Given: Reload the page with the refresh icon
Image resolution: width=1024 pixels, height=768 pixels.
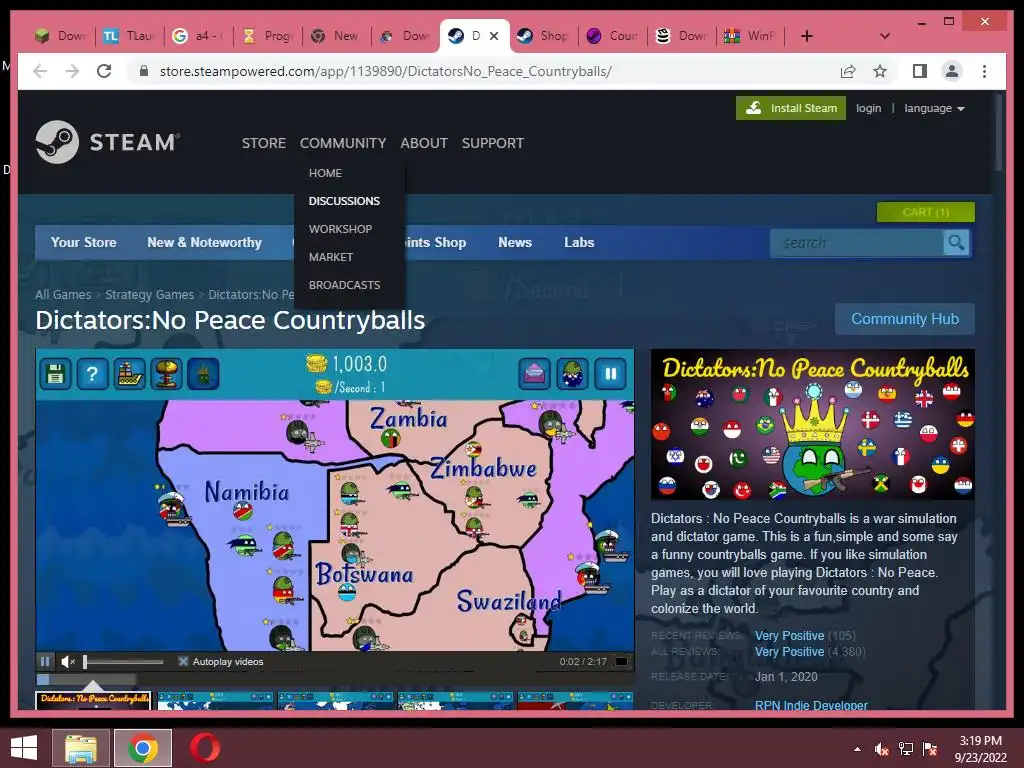Looking at the screenshot, I should click(104, 71).
